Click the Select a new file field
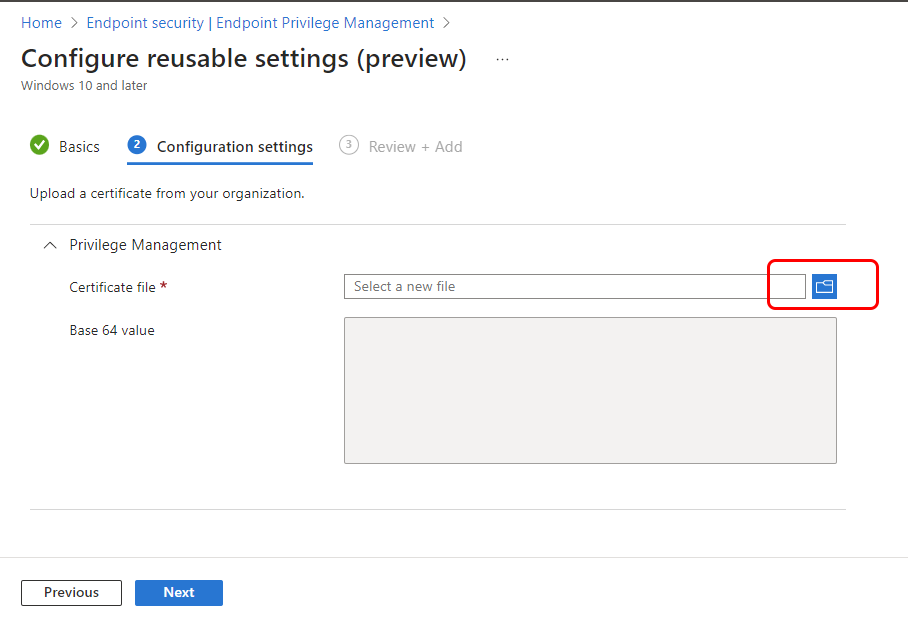Screen dimensions: 908x618 (574, 286)
